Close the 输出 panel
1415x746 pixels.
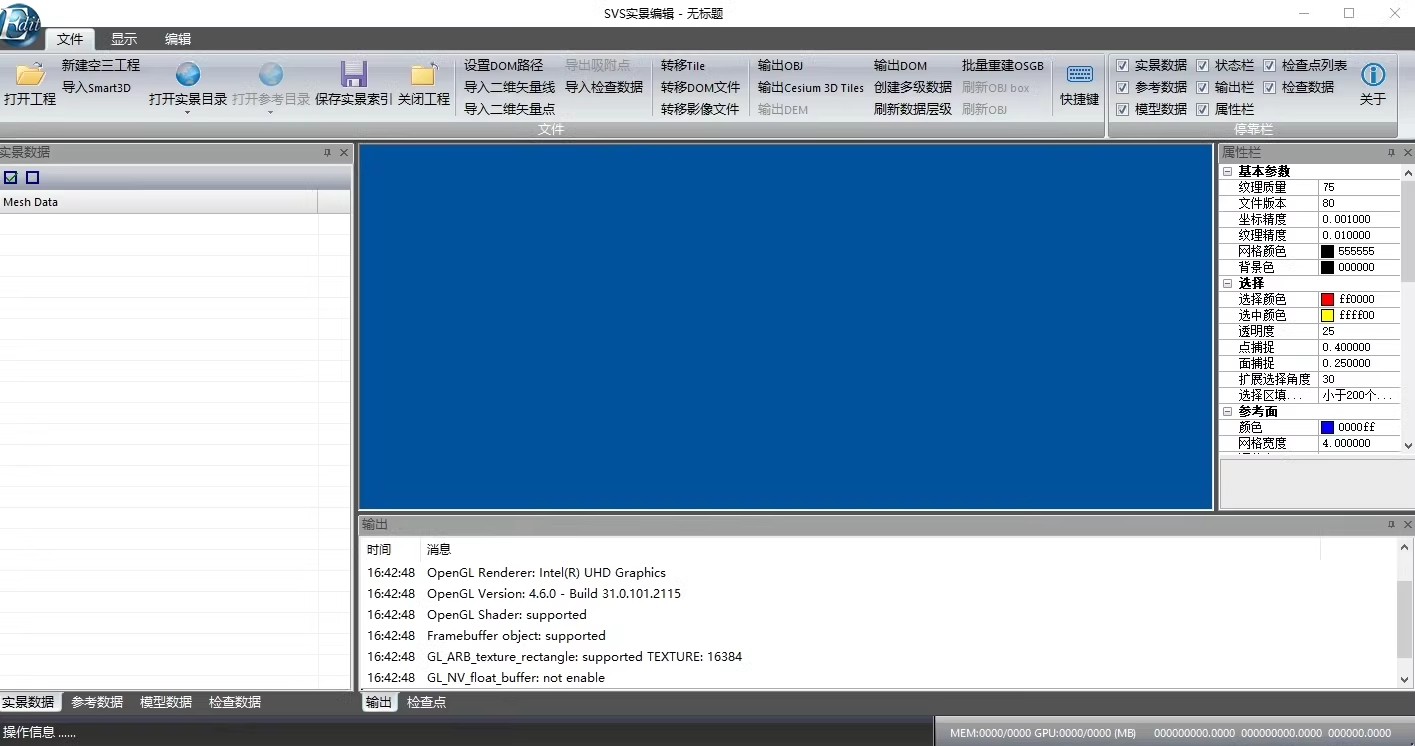click(x=1408, y=524)
